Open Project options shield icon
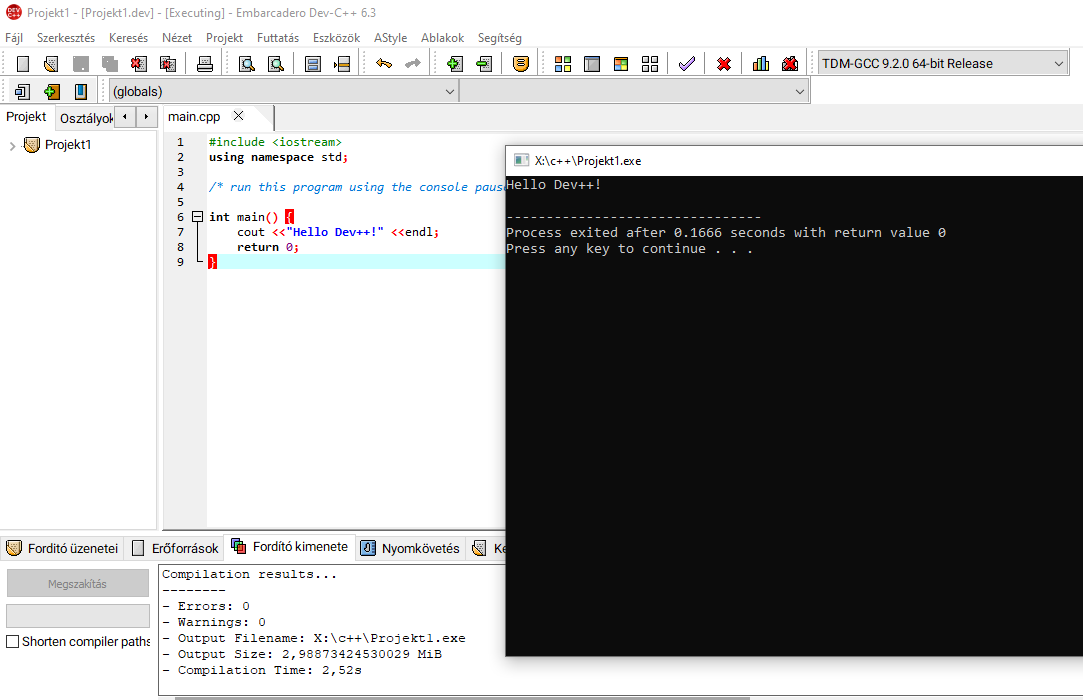The width and height of the screenshot is (1083, 700). point(521,64)
